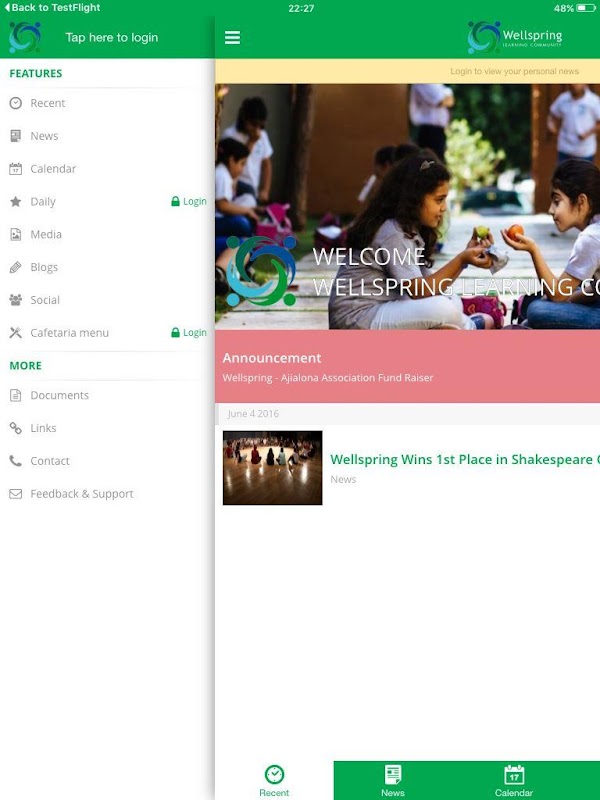Screen dimensions: 600x800
Task: Click the Contact phone icon
Action: click(16, 461)
